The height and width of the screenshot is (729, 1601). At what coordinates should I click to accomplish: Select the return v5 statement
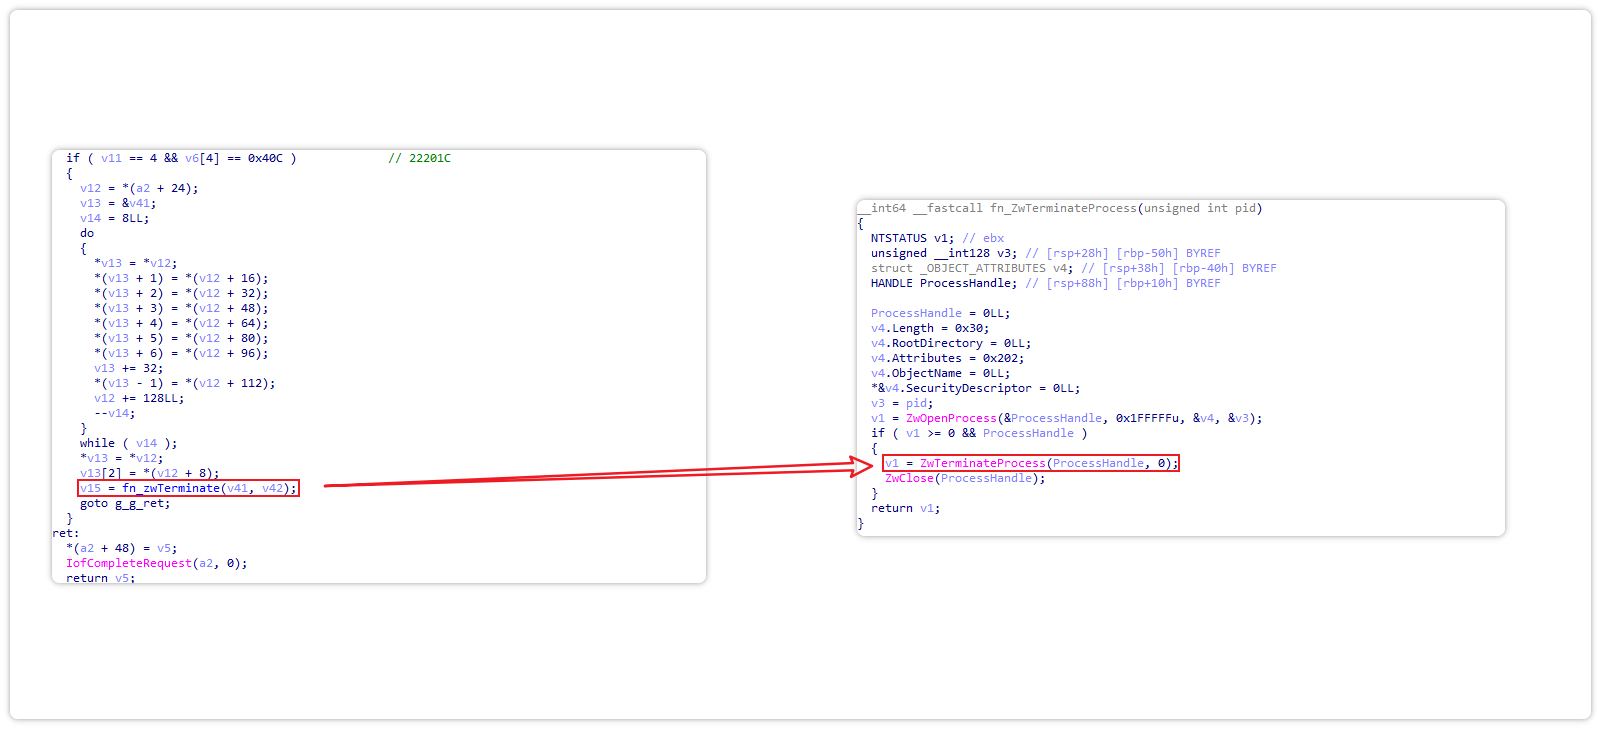pos(100,578)
